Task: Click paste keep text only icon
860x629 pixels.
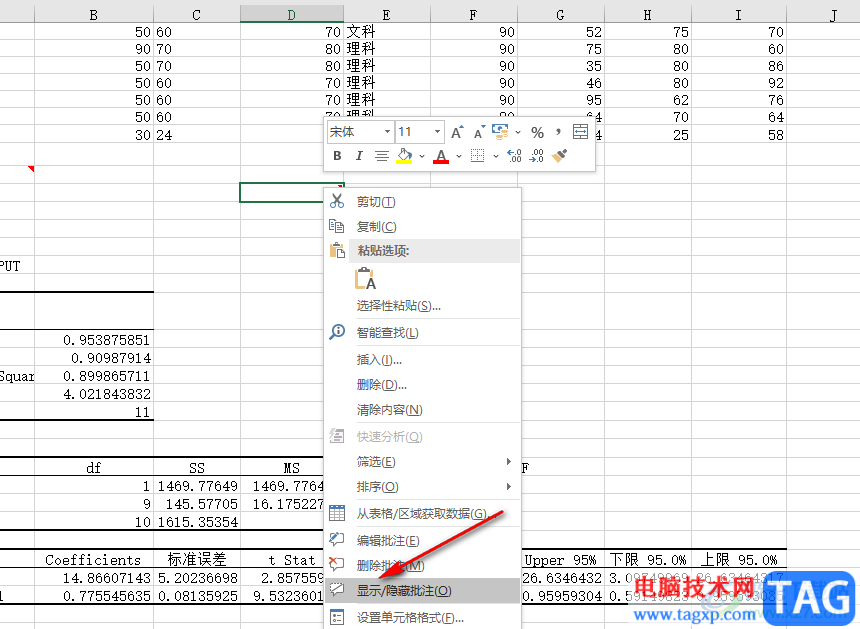Action: pyautogui.click(x=365, y=279)
